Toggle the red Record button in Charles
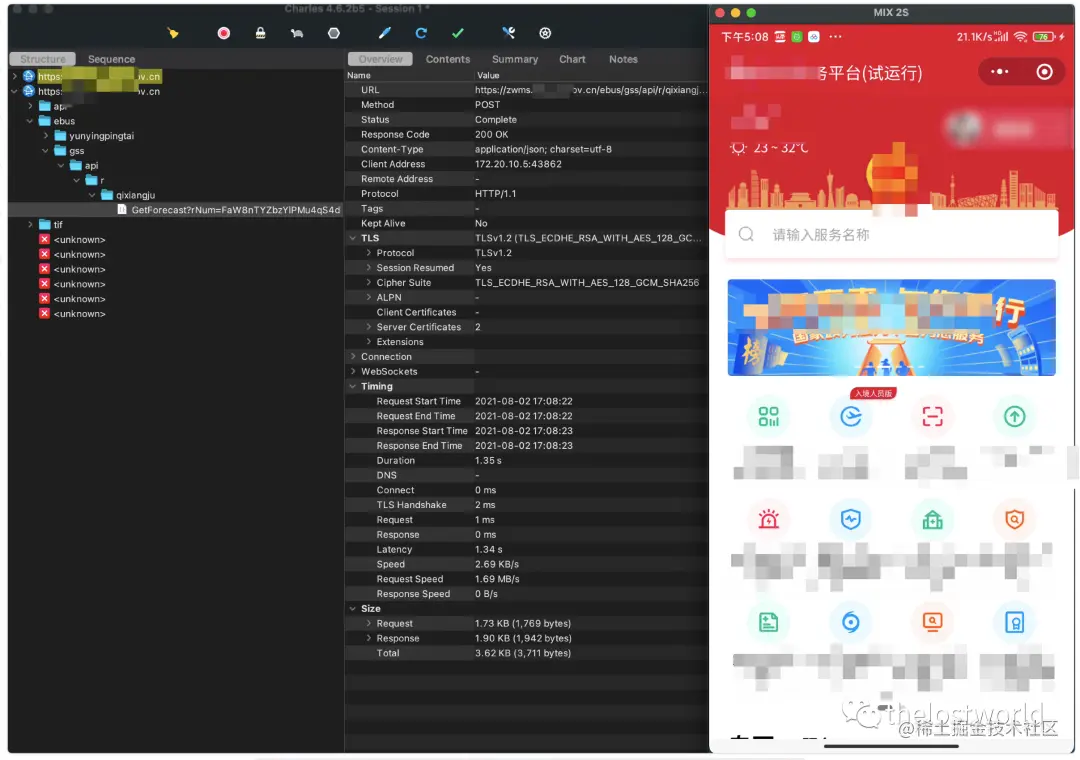 point(224,33)
